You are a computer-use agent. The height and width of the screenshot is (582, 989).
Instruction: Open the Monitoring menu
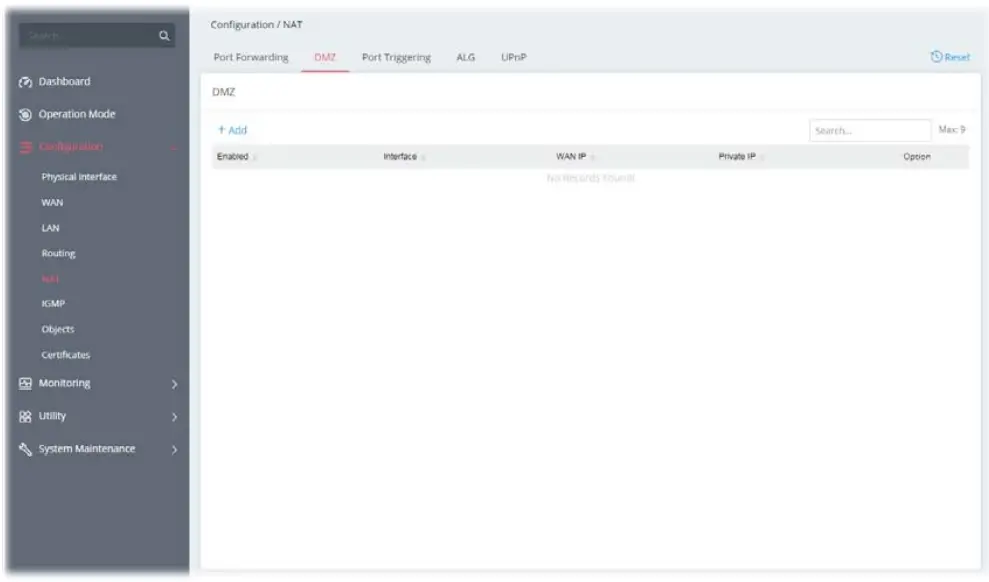pos(64,383)
